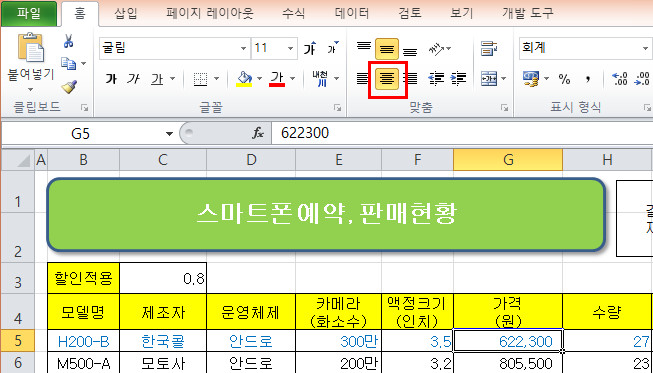Click the wrap text icon
The height and width of the screenshot is (373, 653).
[x=486, y=49]
